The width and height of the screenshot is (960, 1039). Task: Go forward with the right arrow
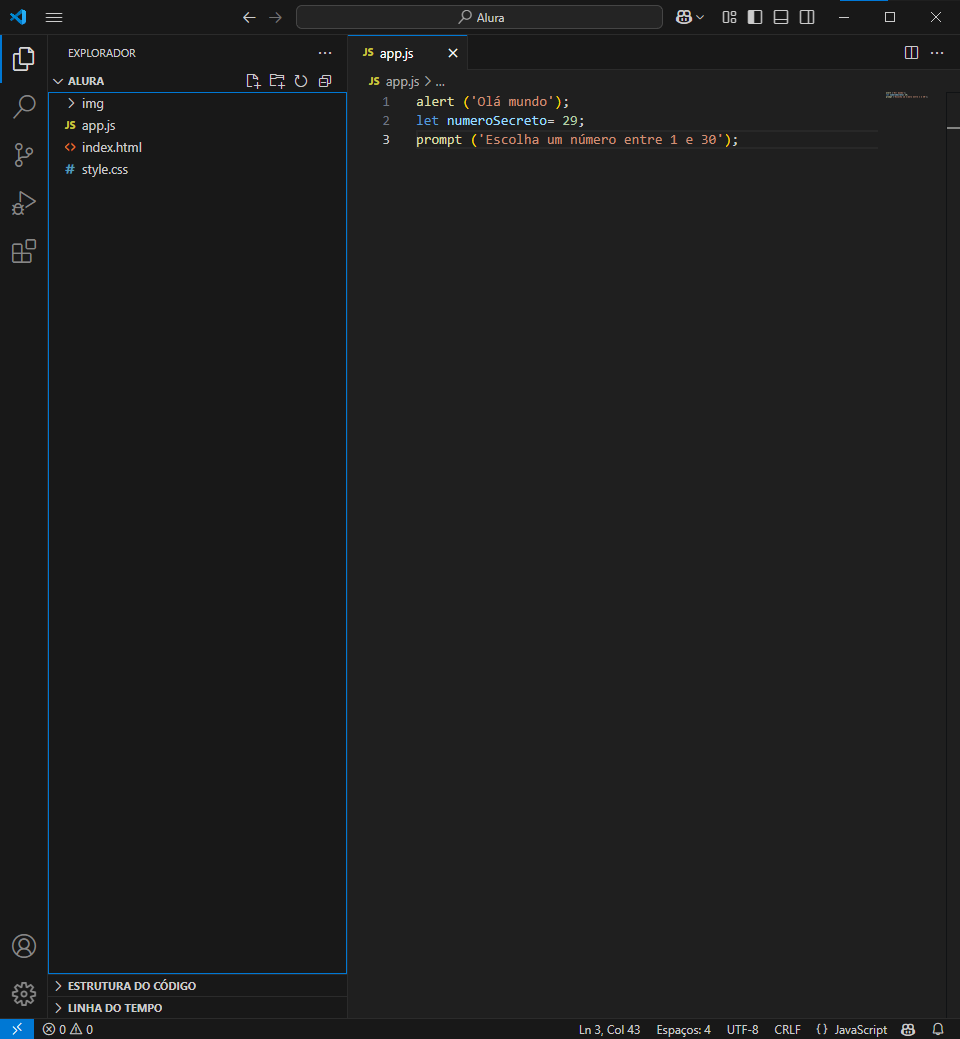pyautogui.click(x=276, y=18)
